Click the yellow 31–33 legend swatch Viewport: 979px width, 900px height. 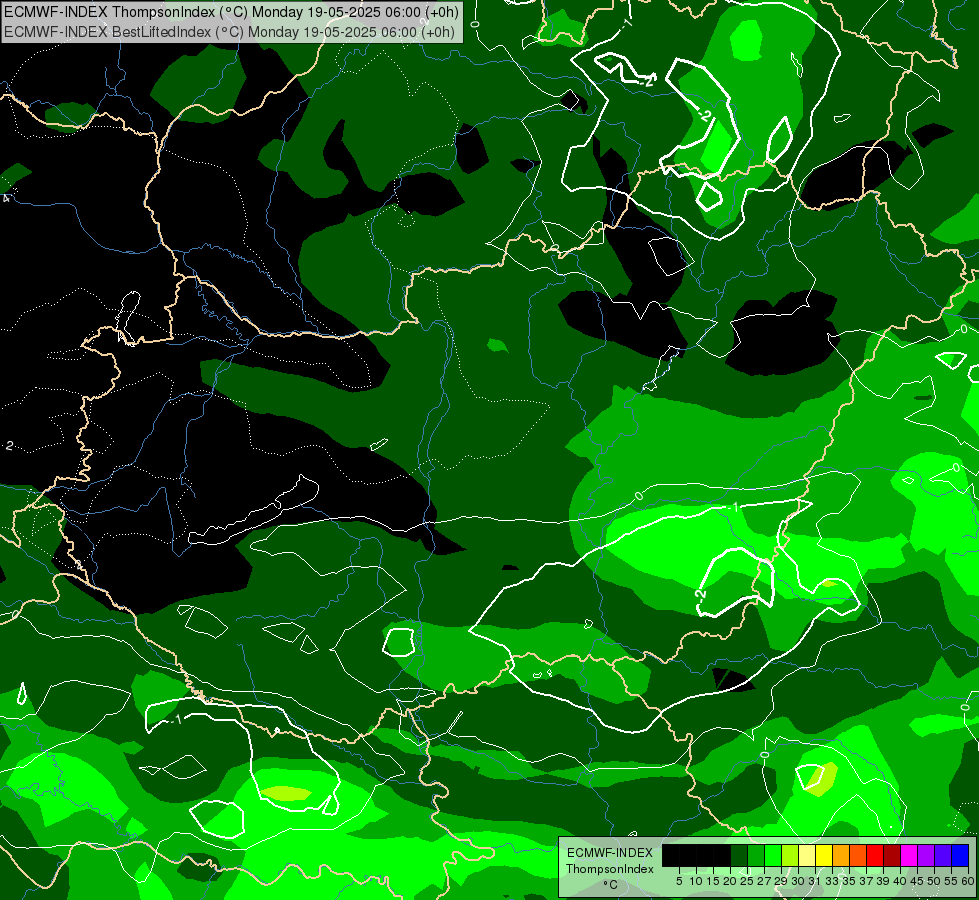pyautogui.click(x=824, y=855)
